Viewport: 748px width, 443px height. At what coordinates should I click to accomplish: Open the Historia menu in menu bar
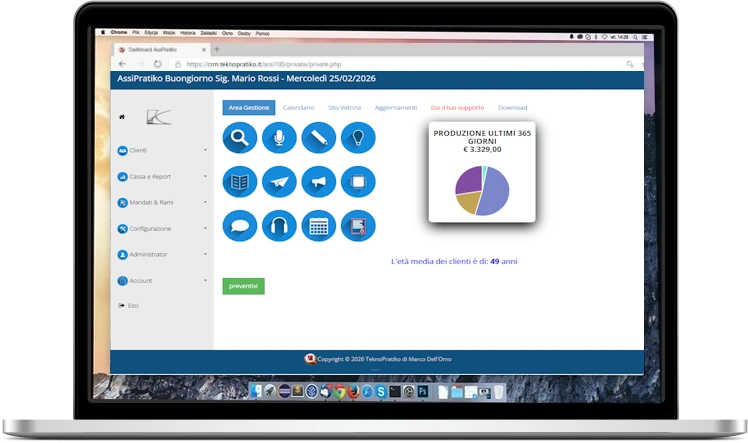pos(187,33)
